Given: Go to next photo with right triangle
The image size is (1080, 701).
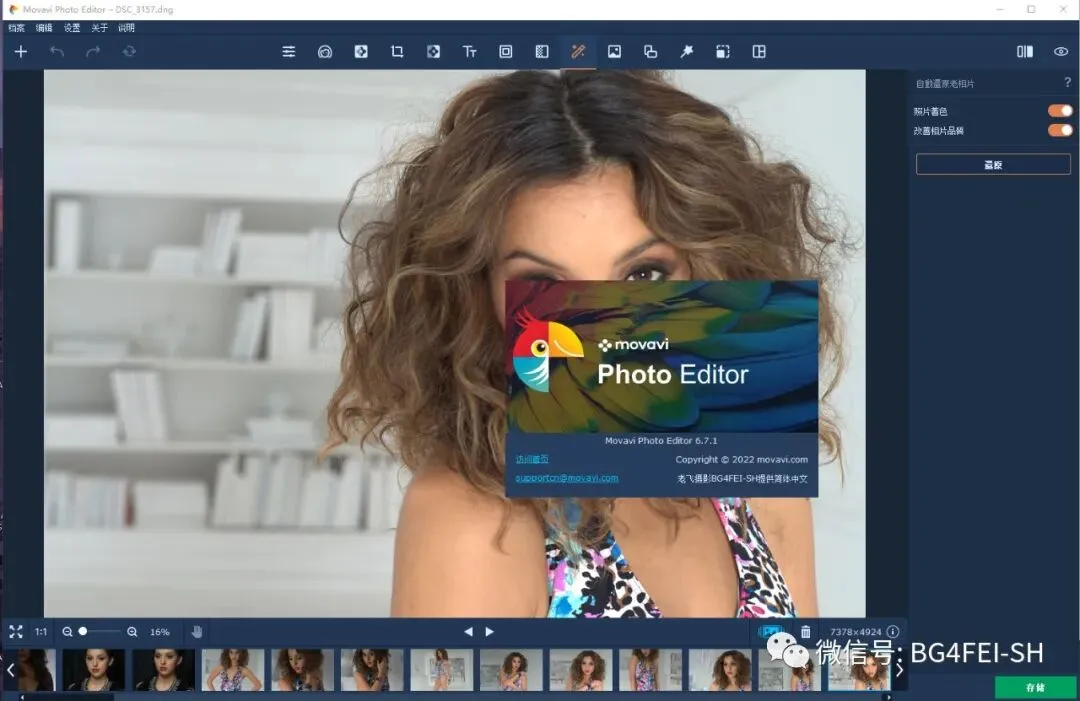Looking at the screenshot, I should coord(490,631).
